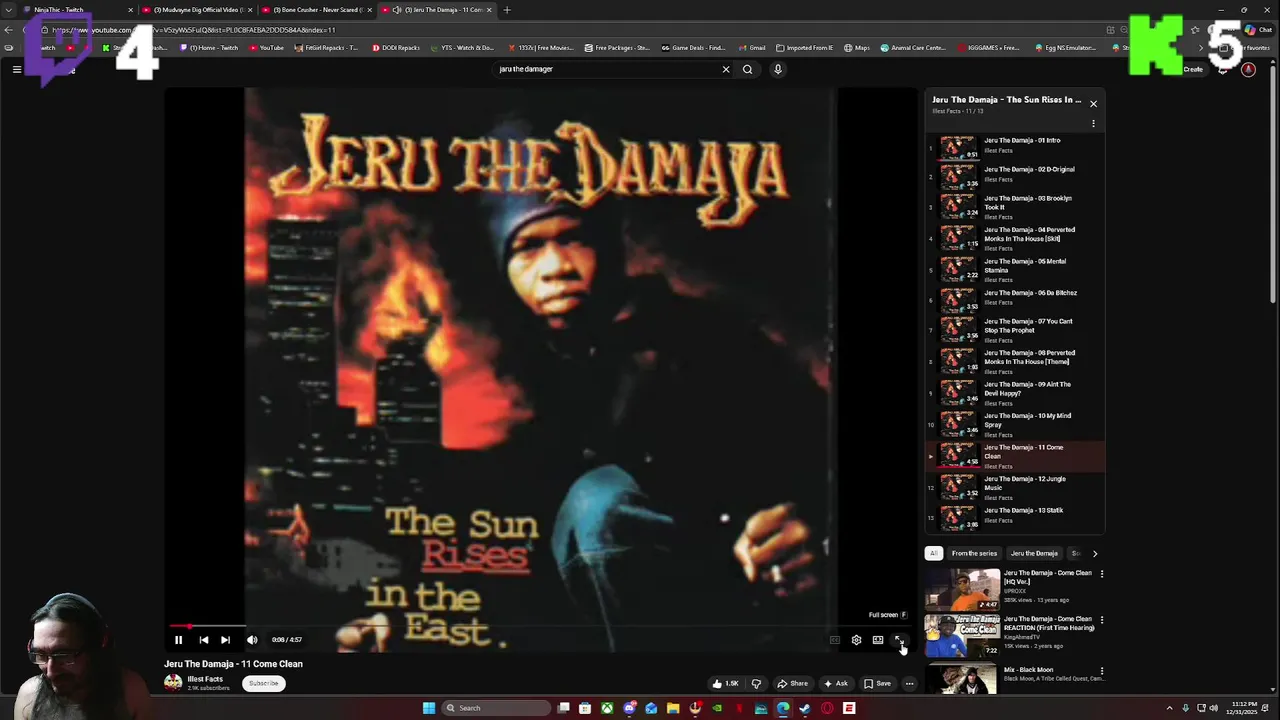Image resolution: width=1280 pixels, height=720 pixels.
Task: Open Windows Start menu
Action: [429, 708]
